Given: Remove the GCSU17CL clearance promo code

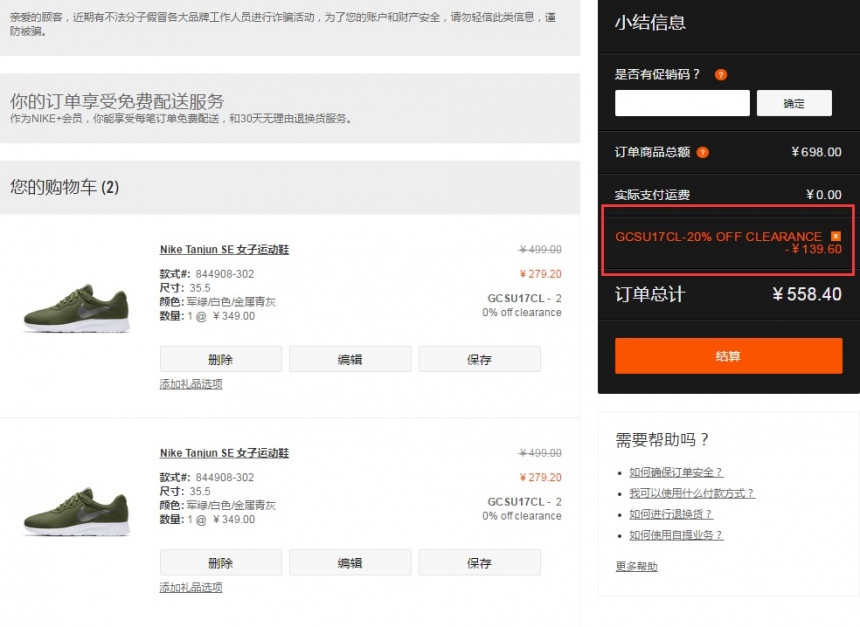Looking at the screenshot, I should (x=836, y=236).
